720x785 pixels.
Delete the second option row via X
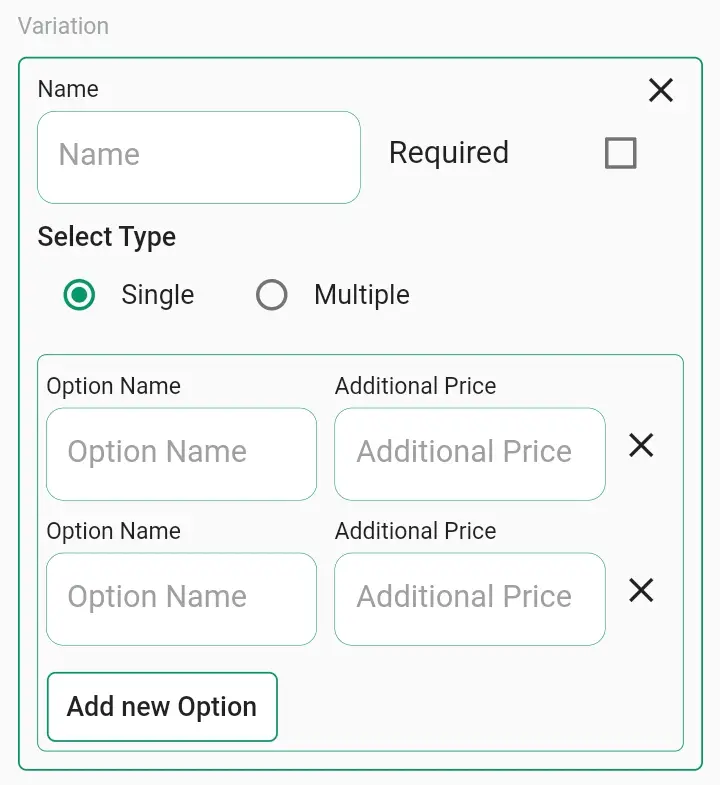coord(641,590)
